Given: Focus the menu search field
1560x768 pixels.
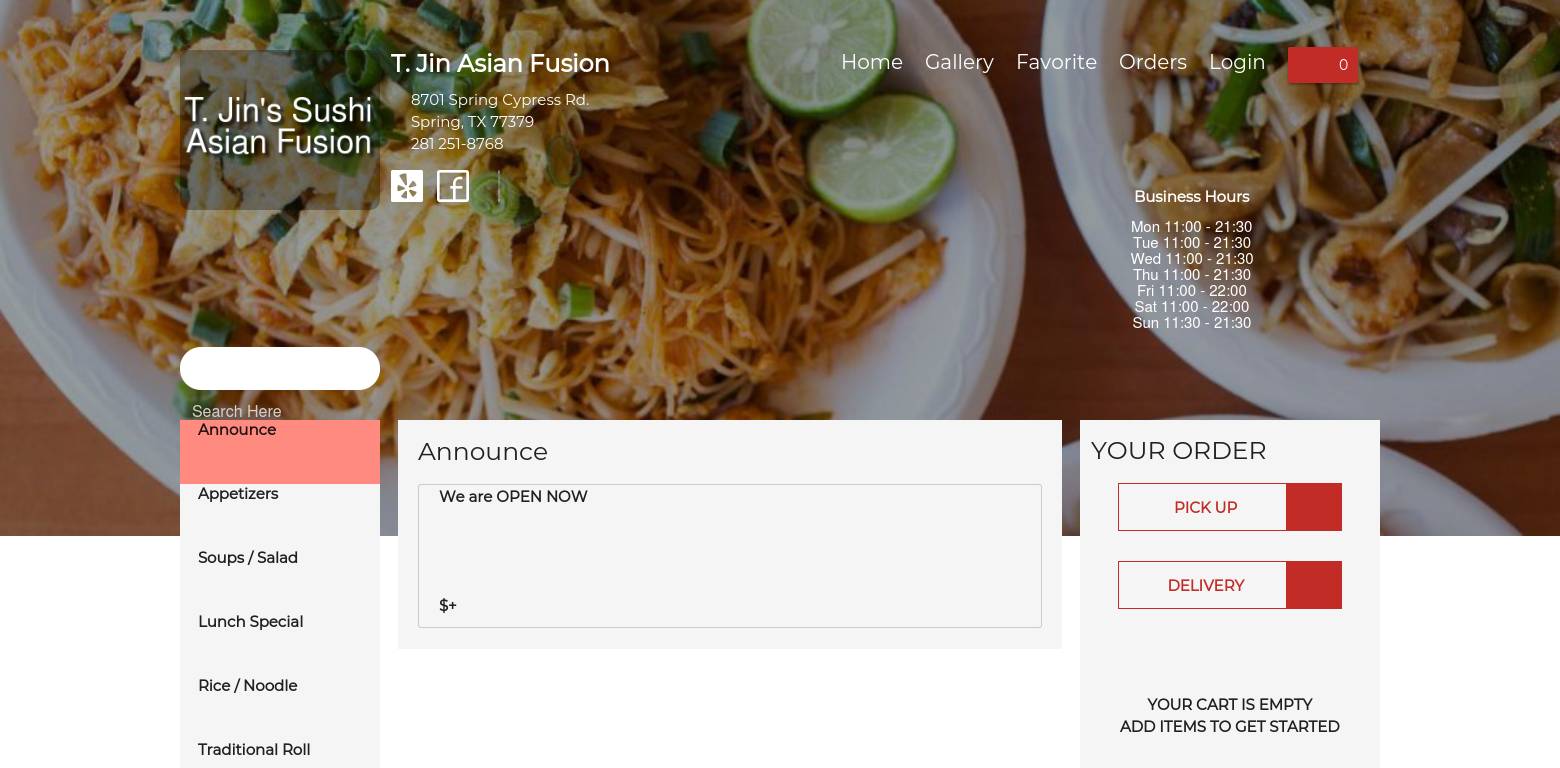Looking at the screenshot, I should click(280, 369).
